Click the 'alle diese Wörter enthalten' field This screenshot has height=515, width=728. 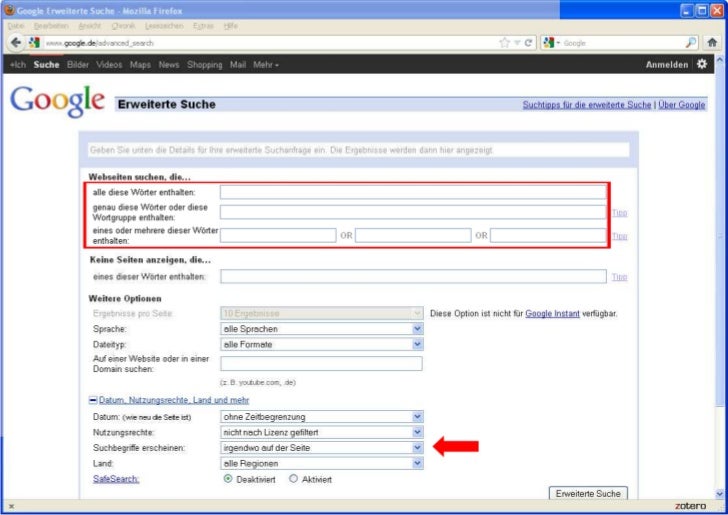pyautogui.click(x=413, y=192)
